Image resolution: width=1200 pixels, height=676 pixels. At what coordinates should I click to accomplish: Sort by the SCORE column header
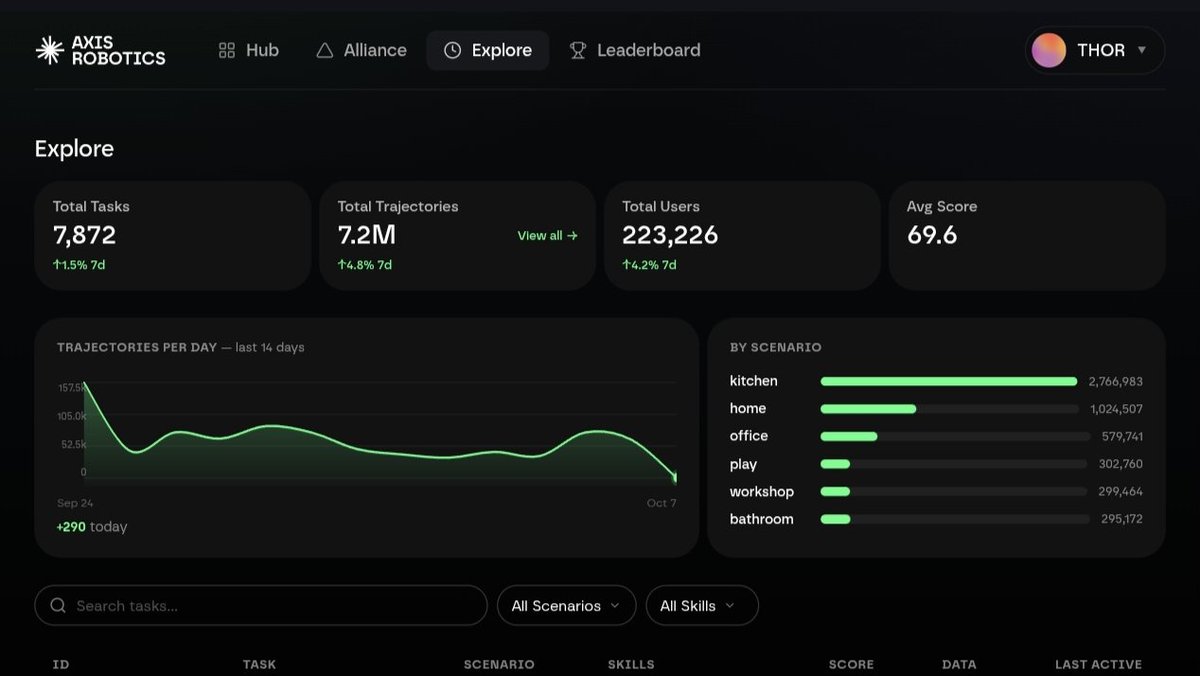pos(851,664)
